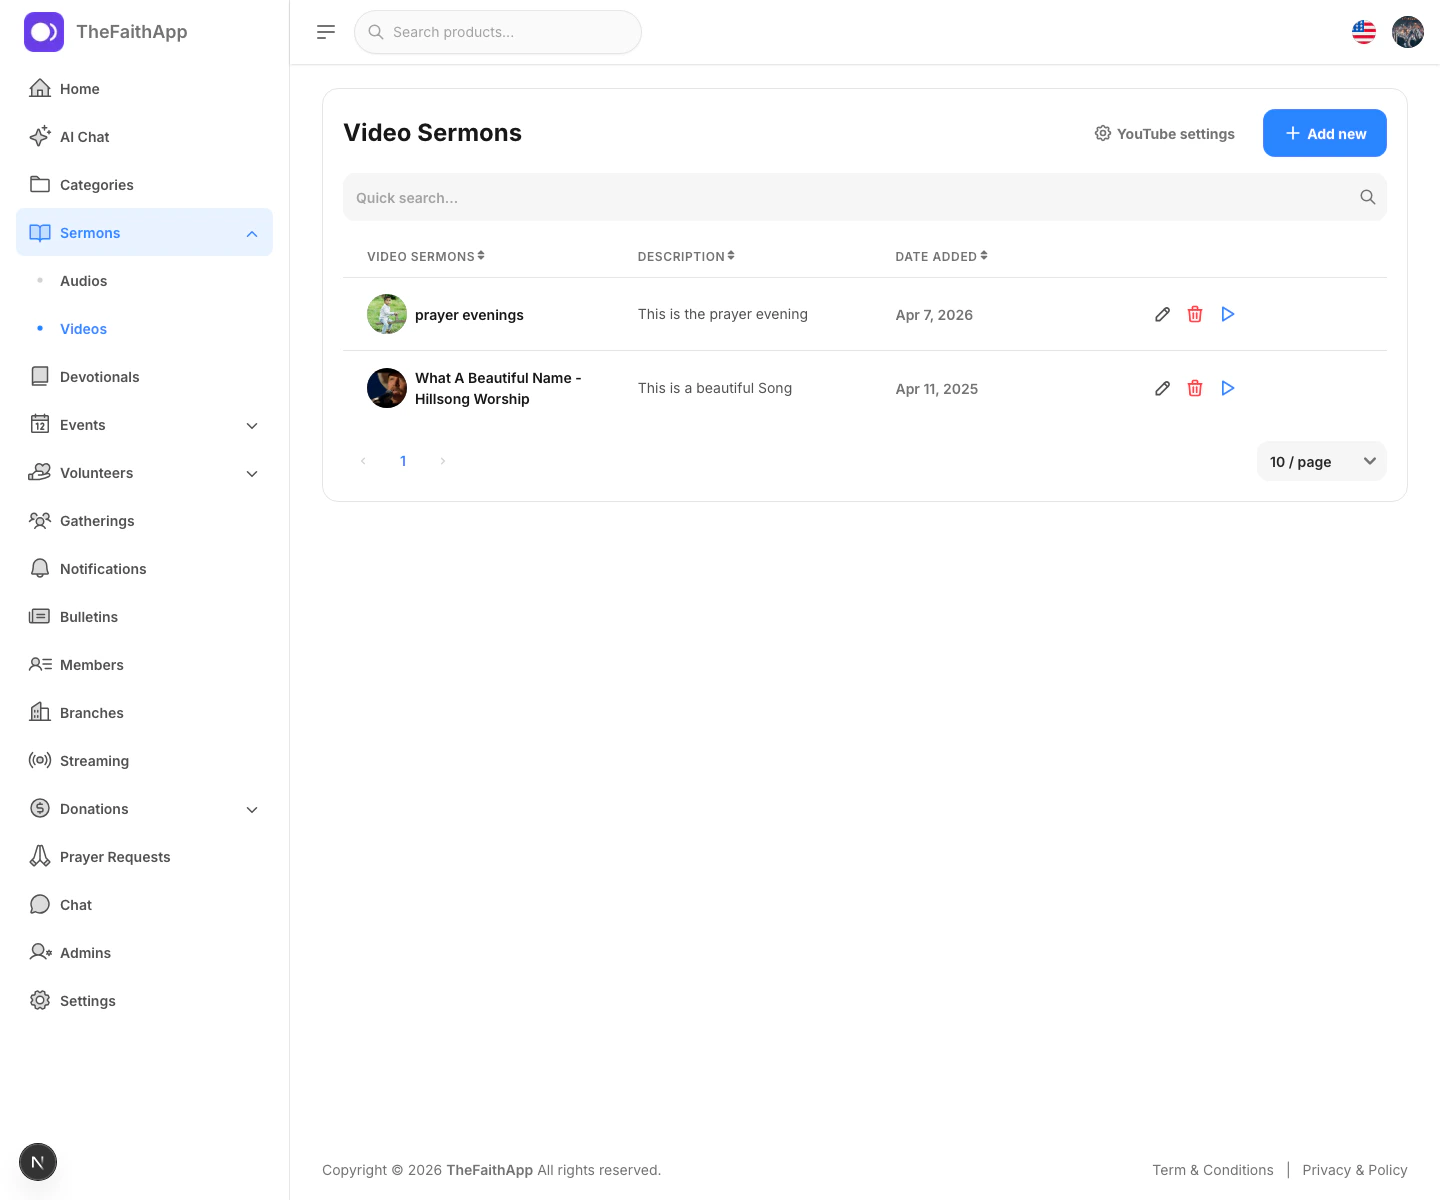Click the prayer evenings thumbnail

coord(387,314)
